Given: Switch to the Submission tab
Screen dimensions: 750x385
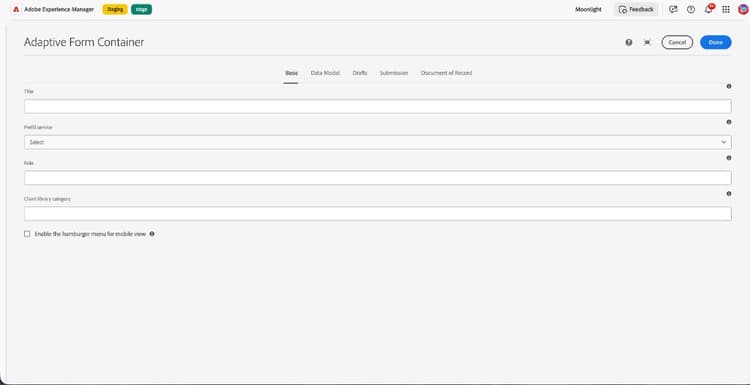Looking at the screenshot, I should click(394, 73).
